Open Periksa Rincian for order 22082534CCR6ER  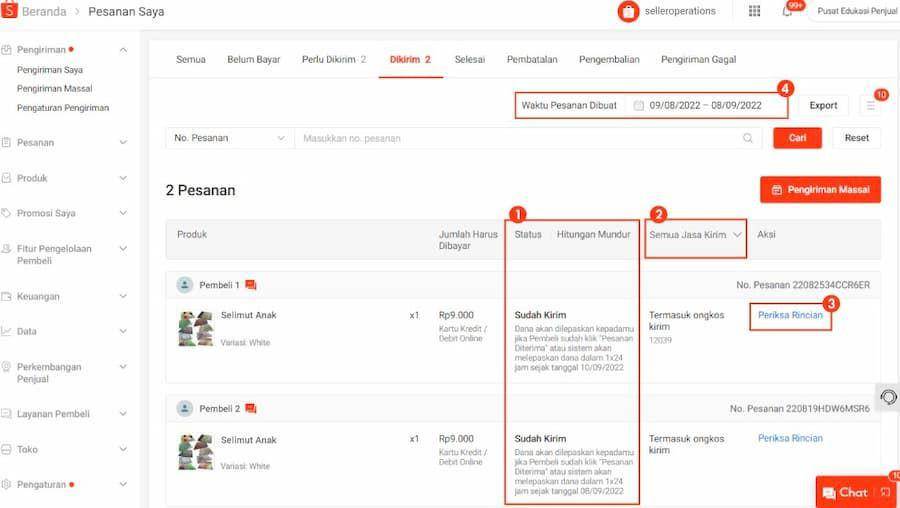click(790, 315)
